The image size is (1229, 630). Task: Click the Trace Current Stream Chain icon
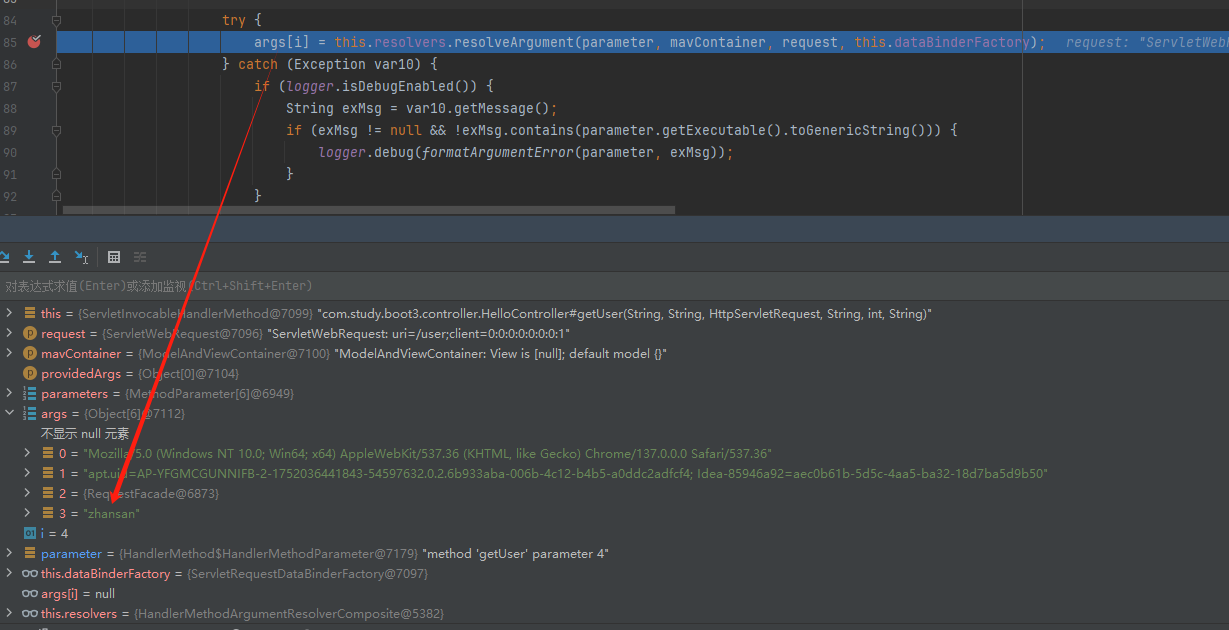point(140,257)
